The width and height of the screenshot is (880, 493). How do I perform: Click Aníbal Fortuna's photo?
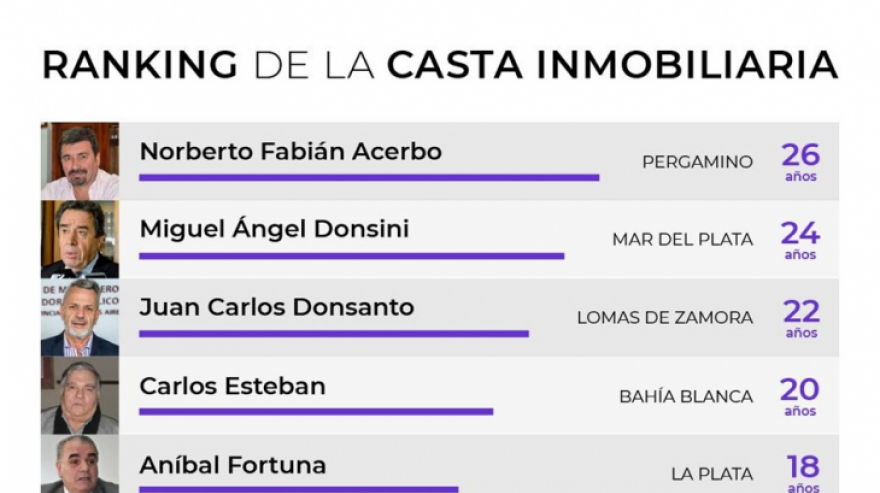tap(80, 464)
